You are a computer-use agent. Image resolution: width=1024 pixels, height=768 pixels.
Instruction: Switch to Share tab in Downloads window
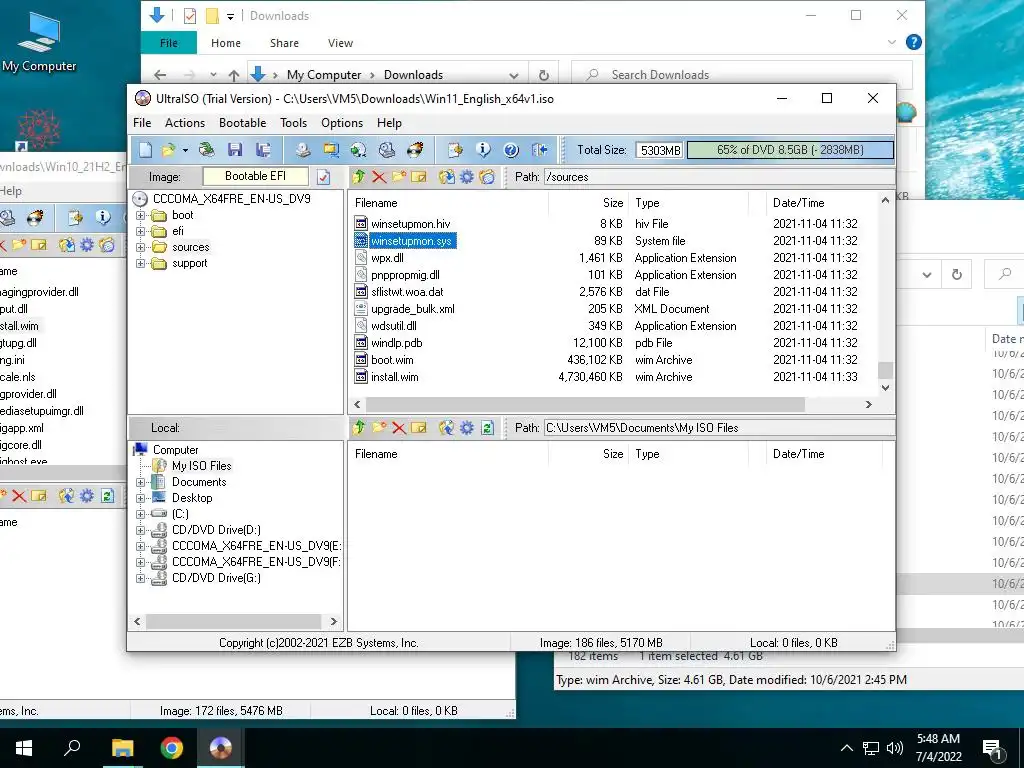click(x=284, y=43)
